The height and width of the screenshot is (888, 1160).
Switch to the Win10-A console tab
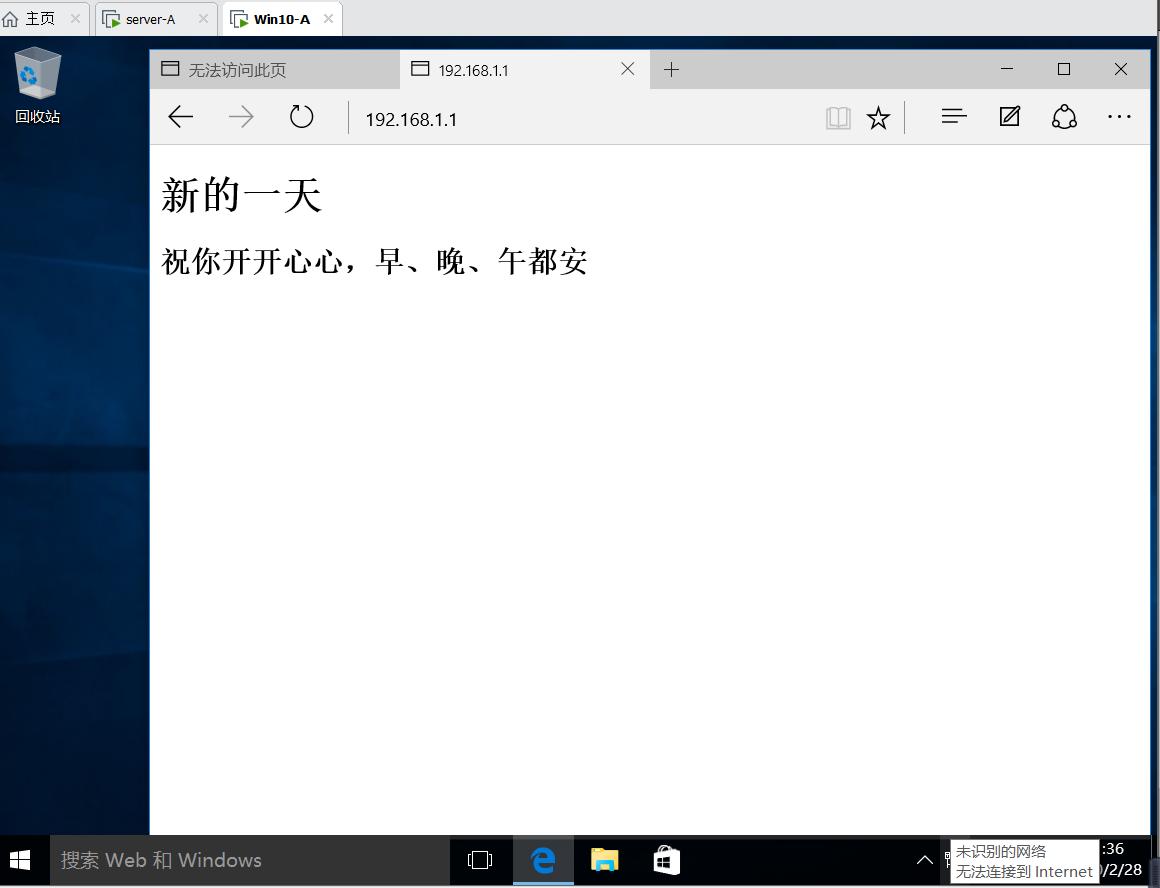(x=277, y=18)
